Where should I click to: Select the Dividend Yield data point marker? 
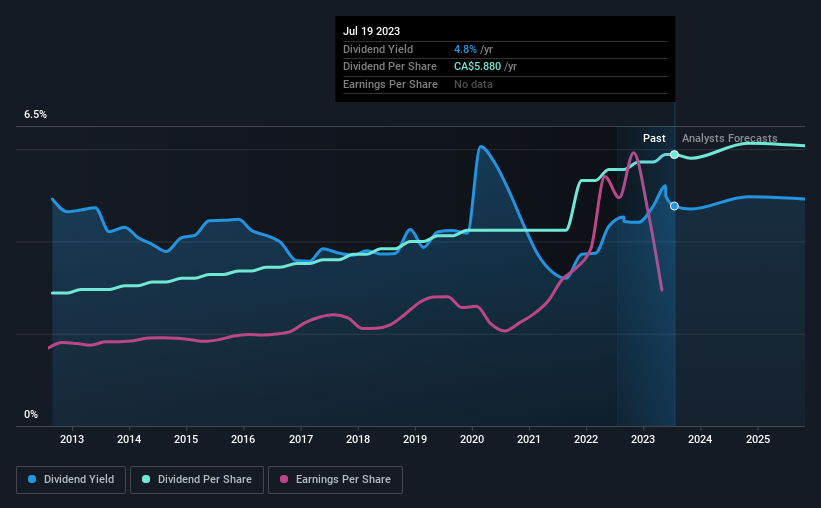(674, 206)
